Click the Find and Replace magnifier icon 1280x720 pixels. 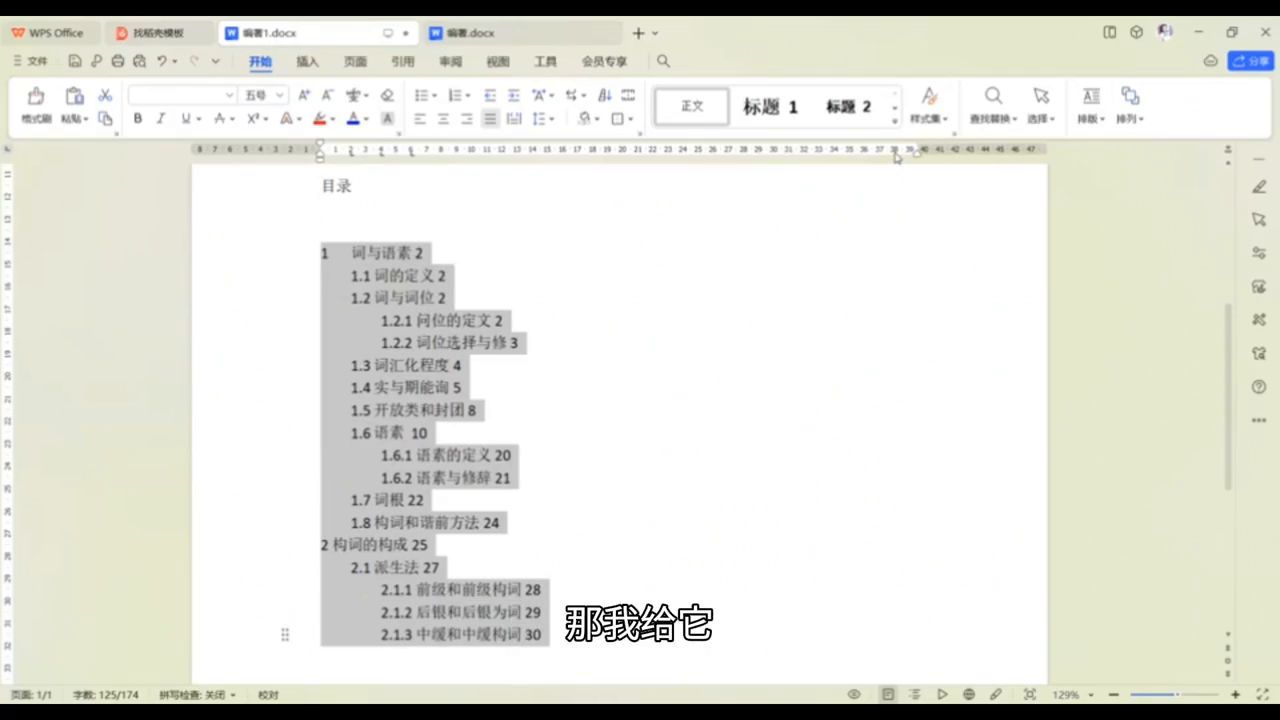click(x=993, y=96)
